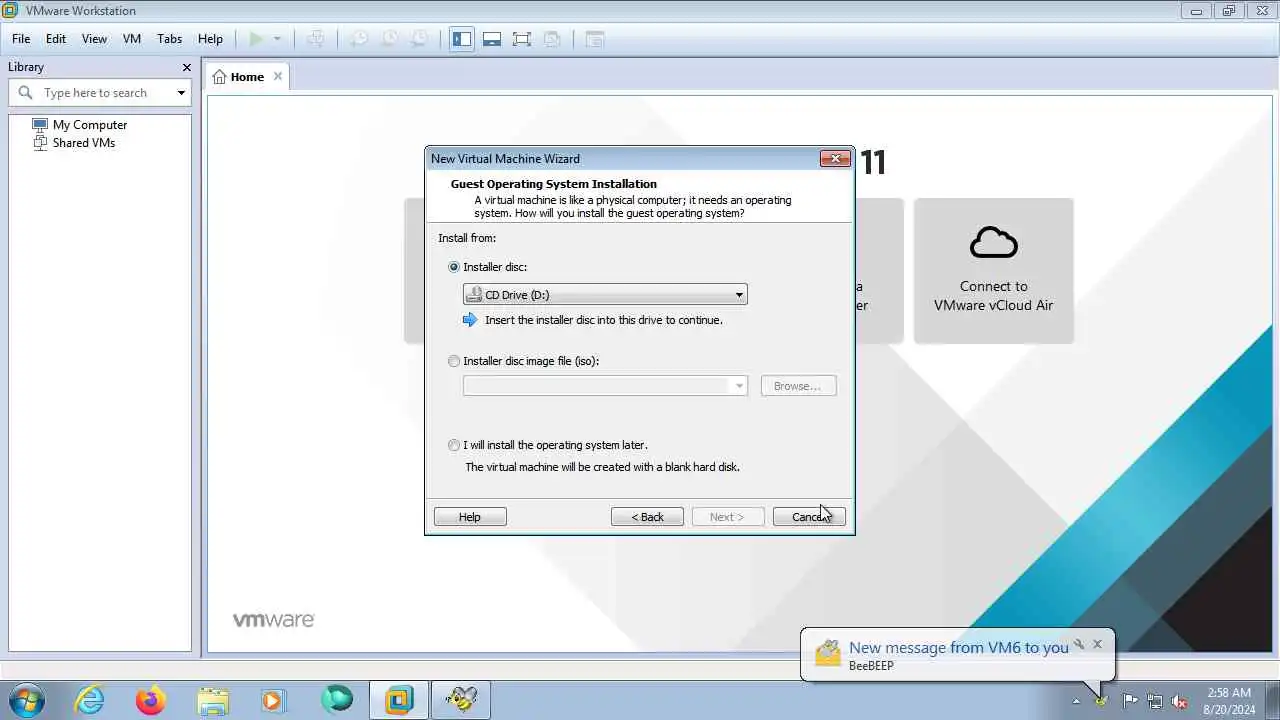Viewport: 1280px width, 720px height.
Task: Go back with the < Back button
Action: pyautogui.click(x=647, y=517)
